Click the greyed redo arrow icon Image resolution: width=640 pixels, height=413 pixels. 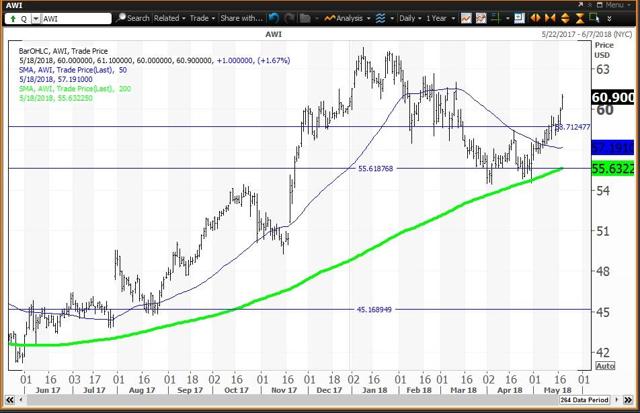[x=289, y=18]
